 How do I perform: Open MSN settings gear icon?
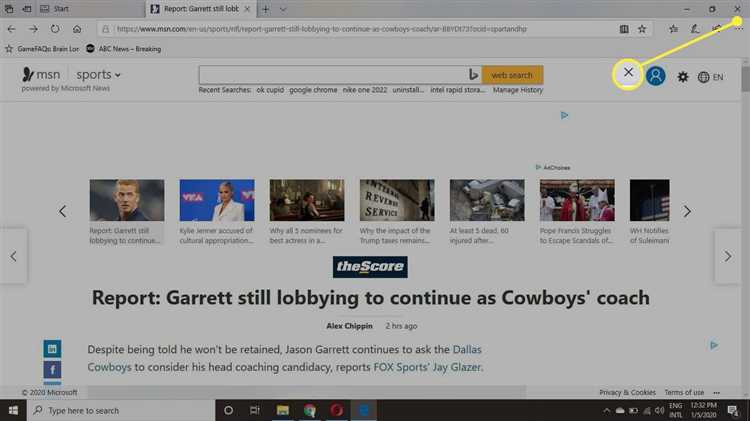(683, 77)
